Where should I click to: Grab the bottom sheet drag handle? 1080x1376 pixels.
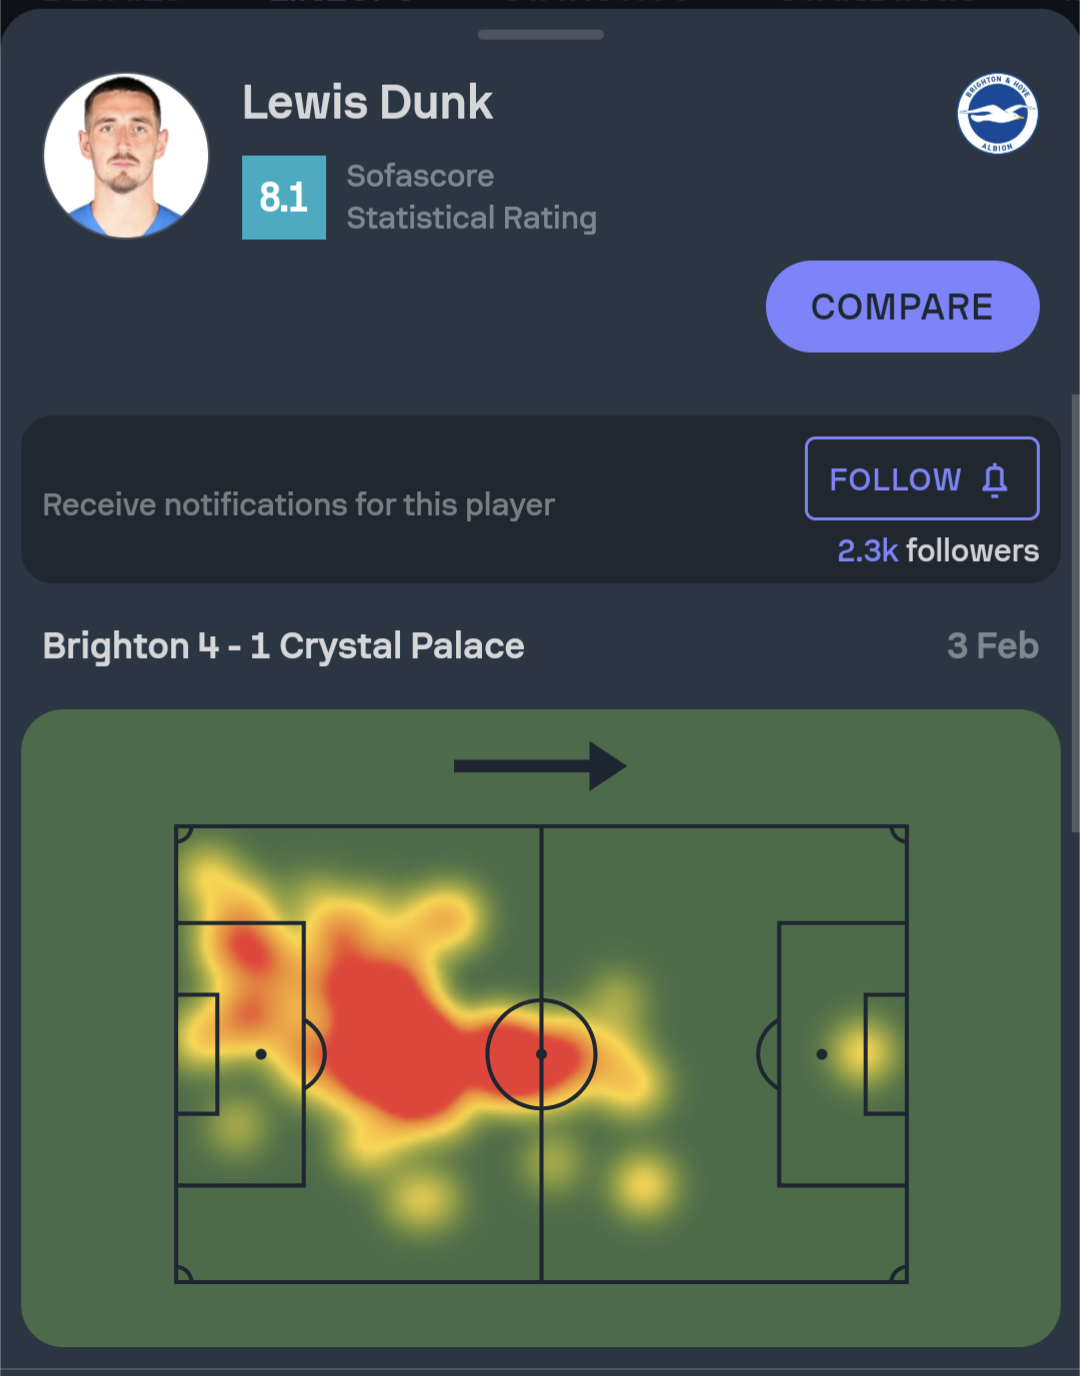[x=541, y=35]
